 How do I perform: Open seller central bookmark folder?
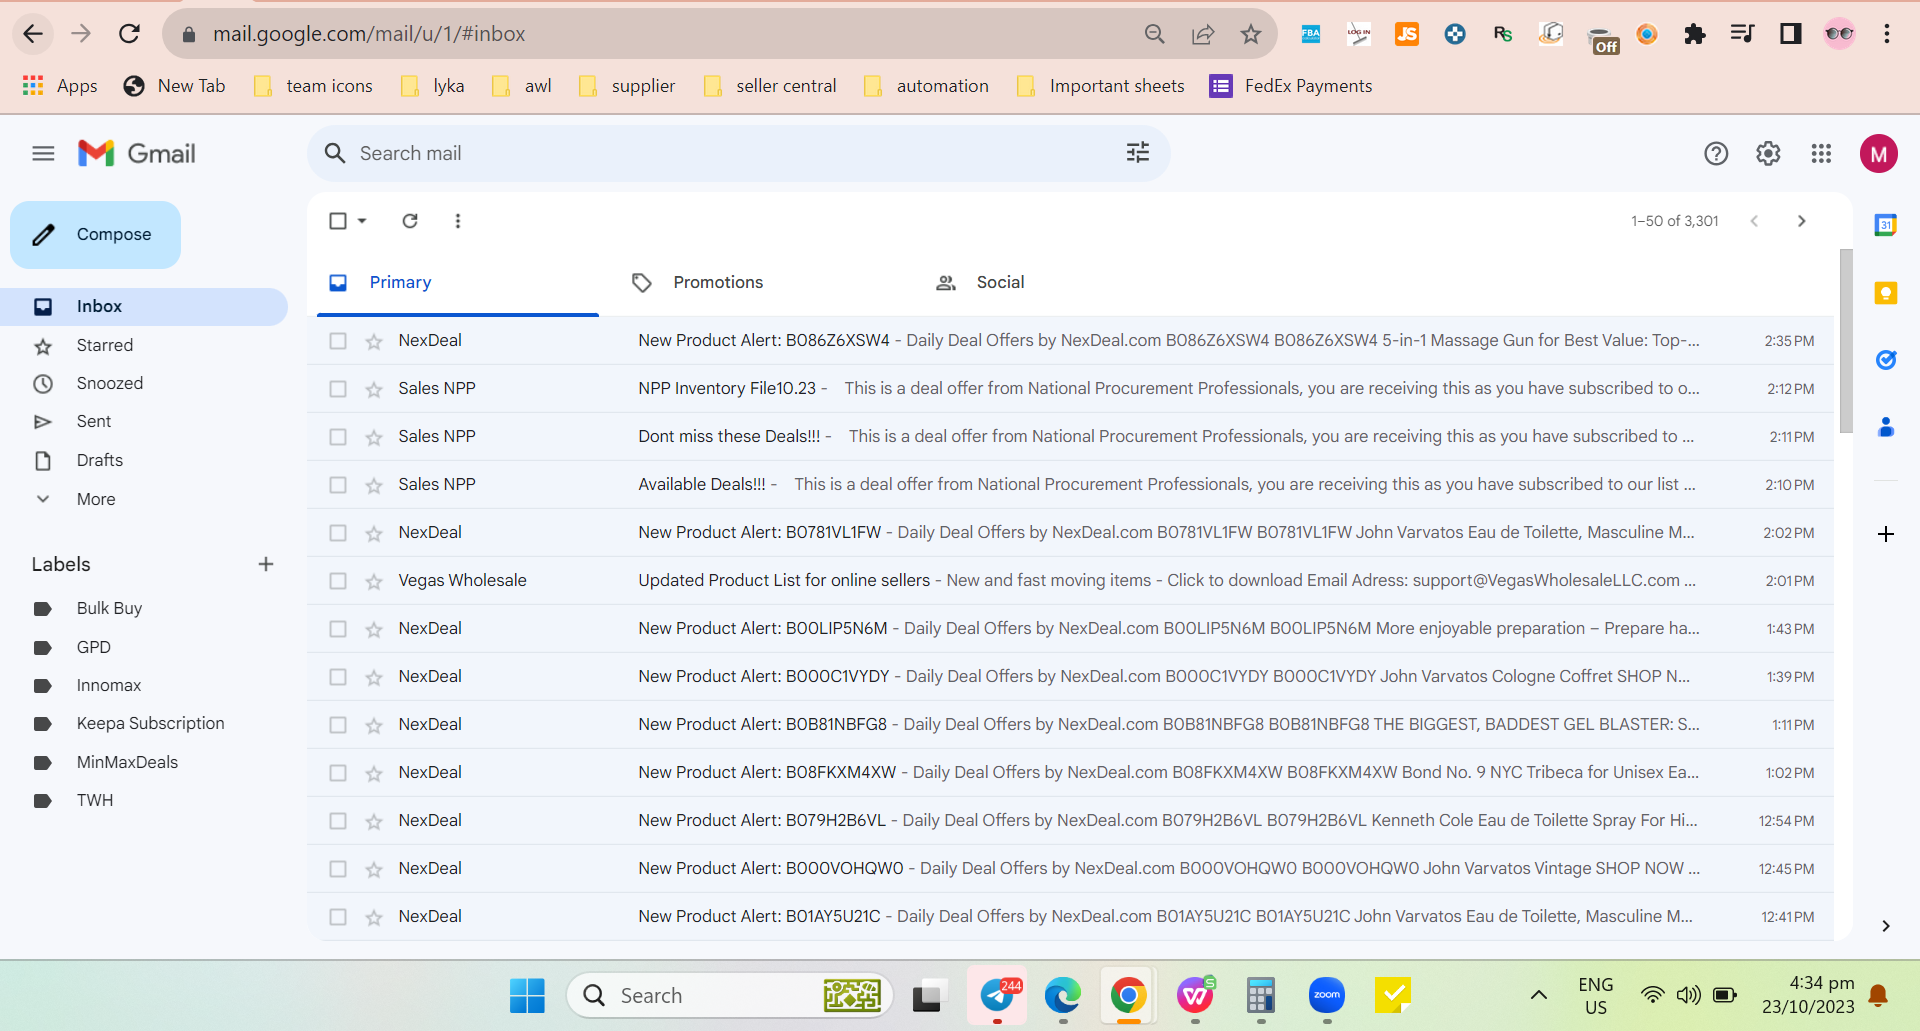(x=770, y=86)
